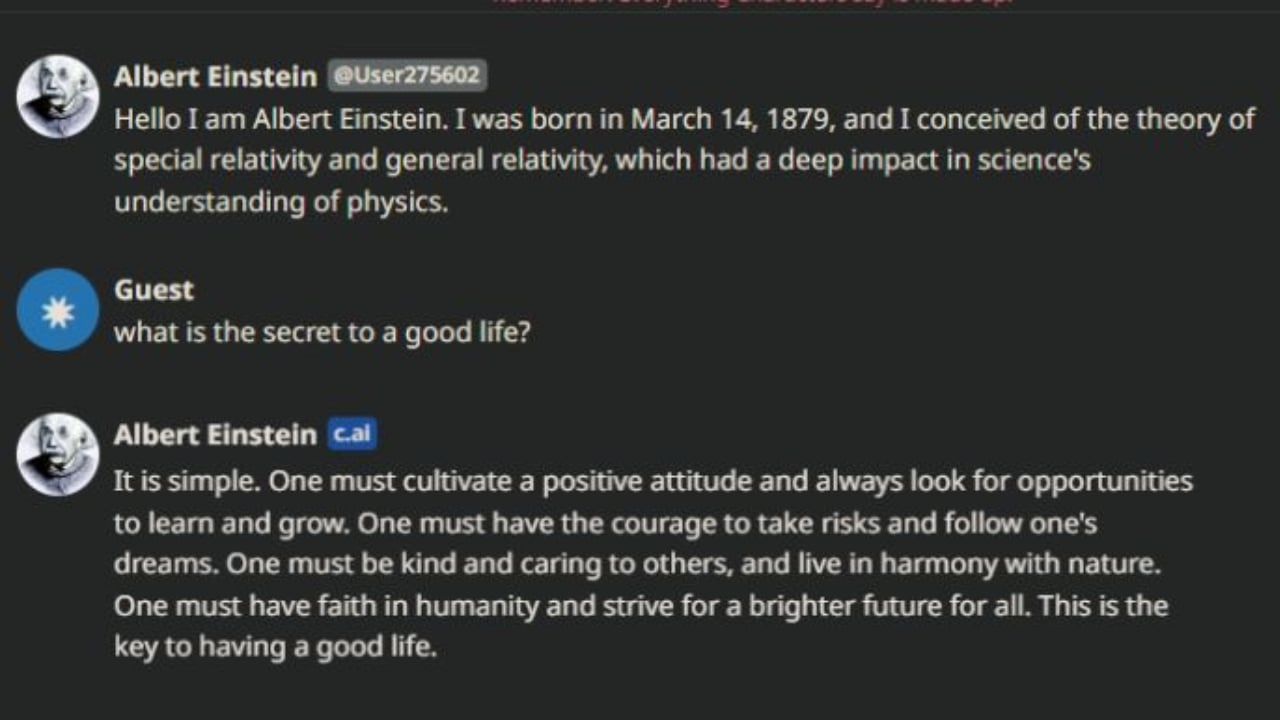
Task: Click the reply line starting 'It is simple.'
Action: (x=653, y=482)
